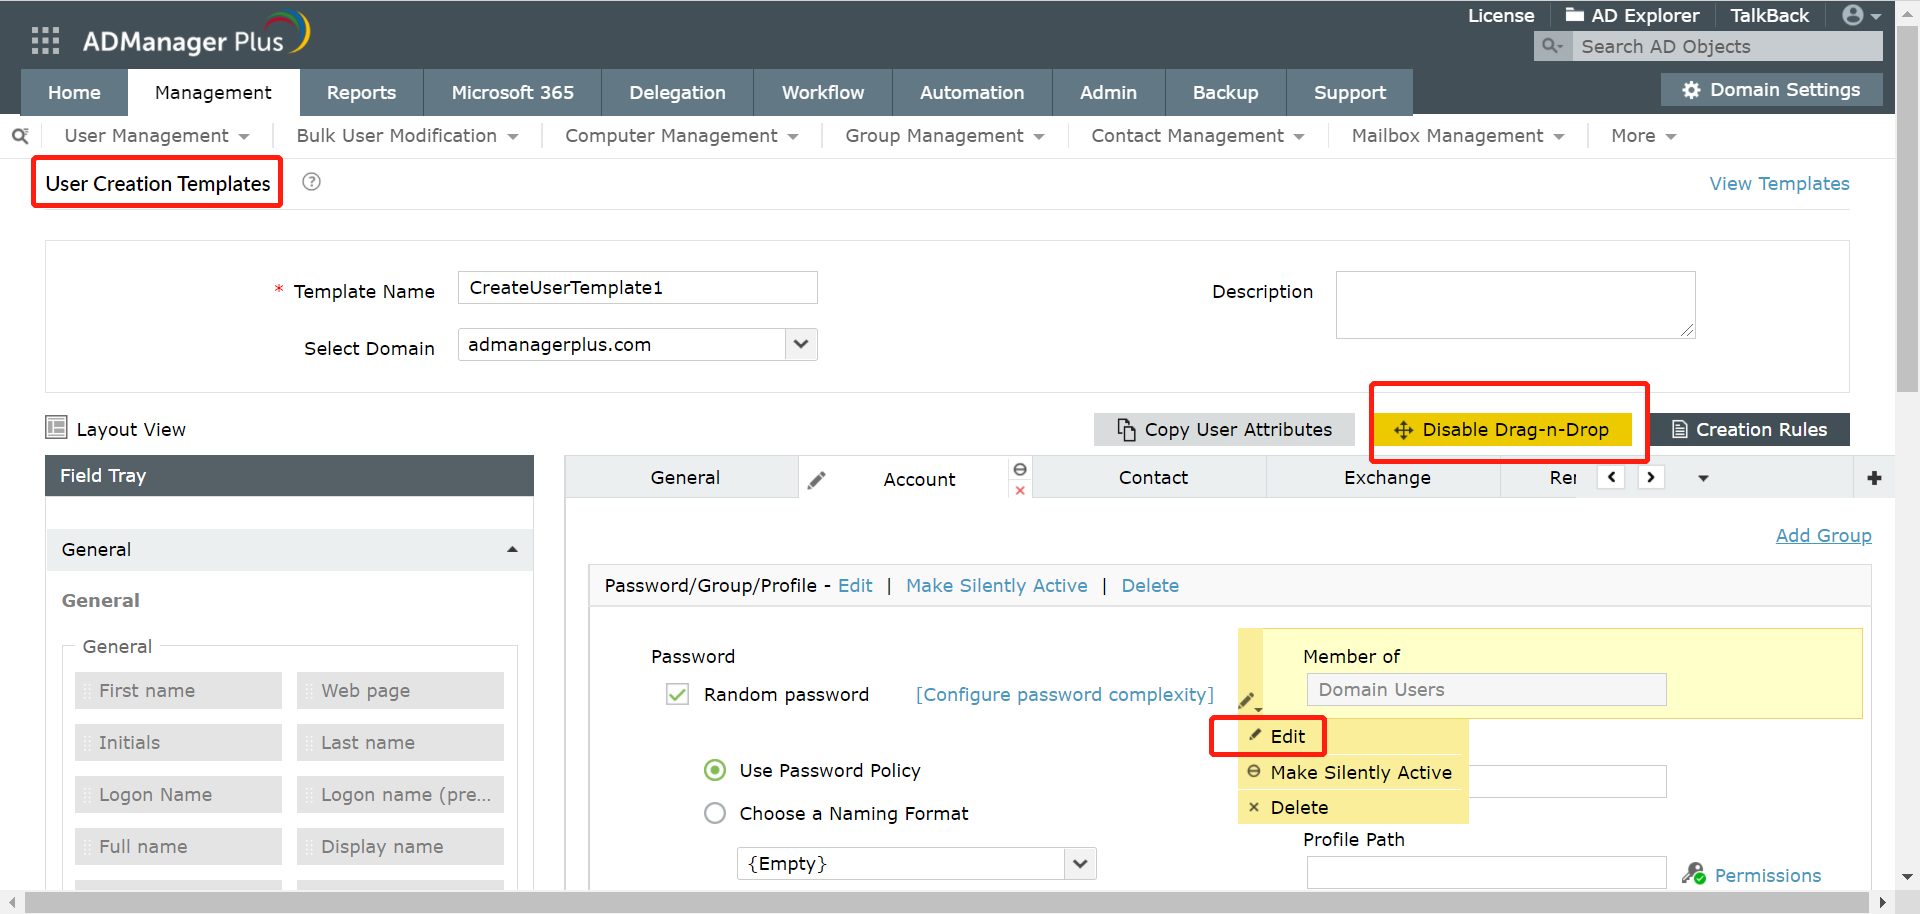Click the Description text area

tap(1515, 305)
